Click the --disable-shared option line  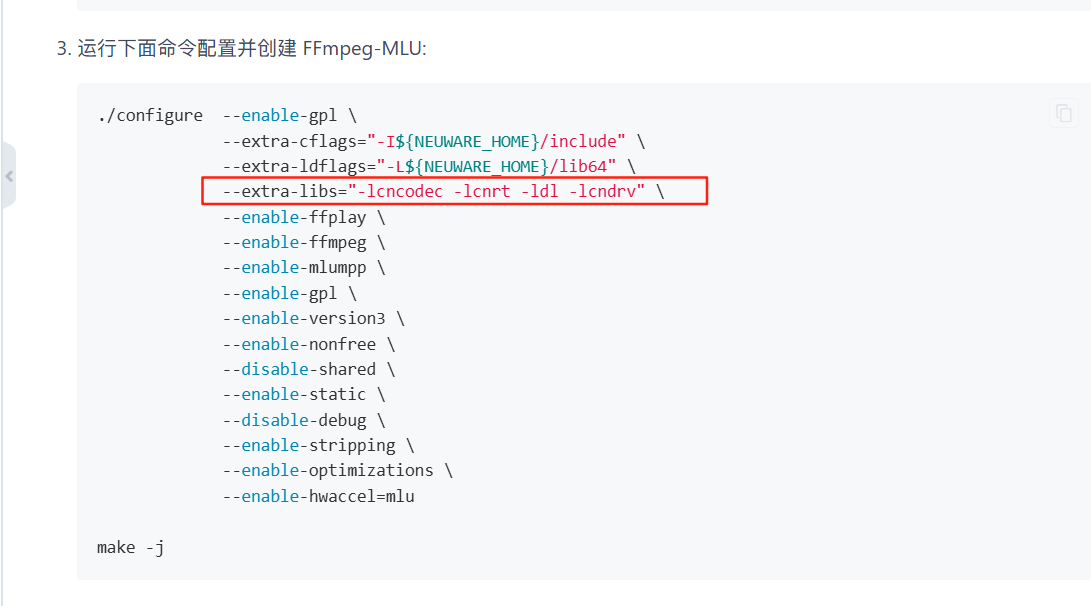click(x=308, y=369)
